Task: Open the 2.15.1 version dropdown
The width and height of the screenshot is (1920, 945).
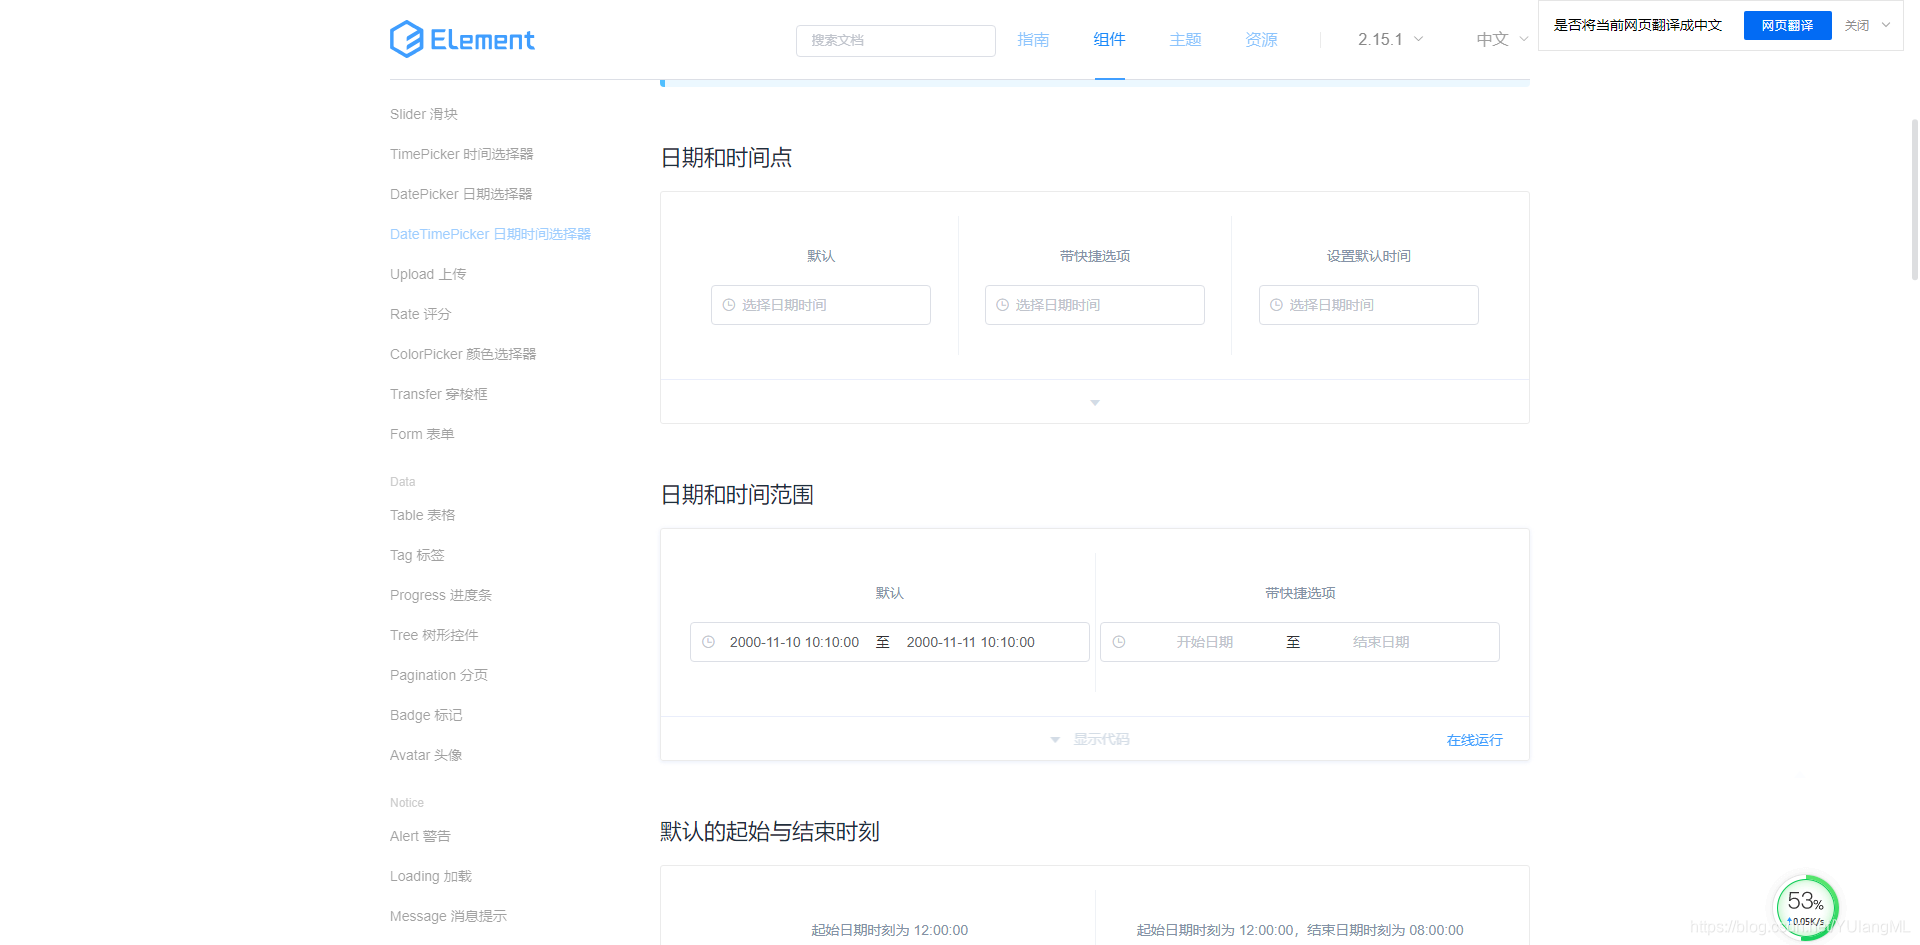Action: click(x=1390, y=39)
